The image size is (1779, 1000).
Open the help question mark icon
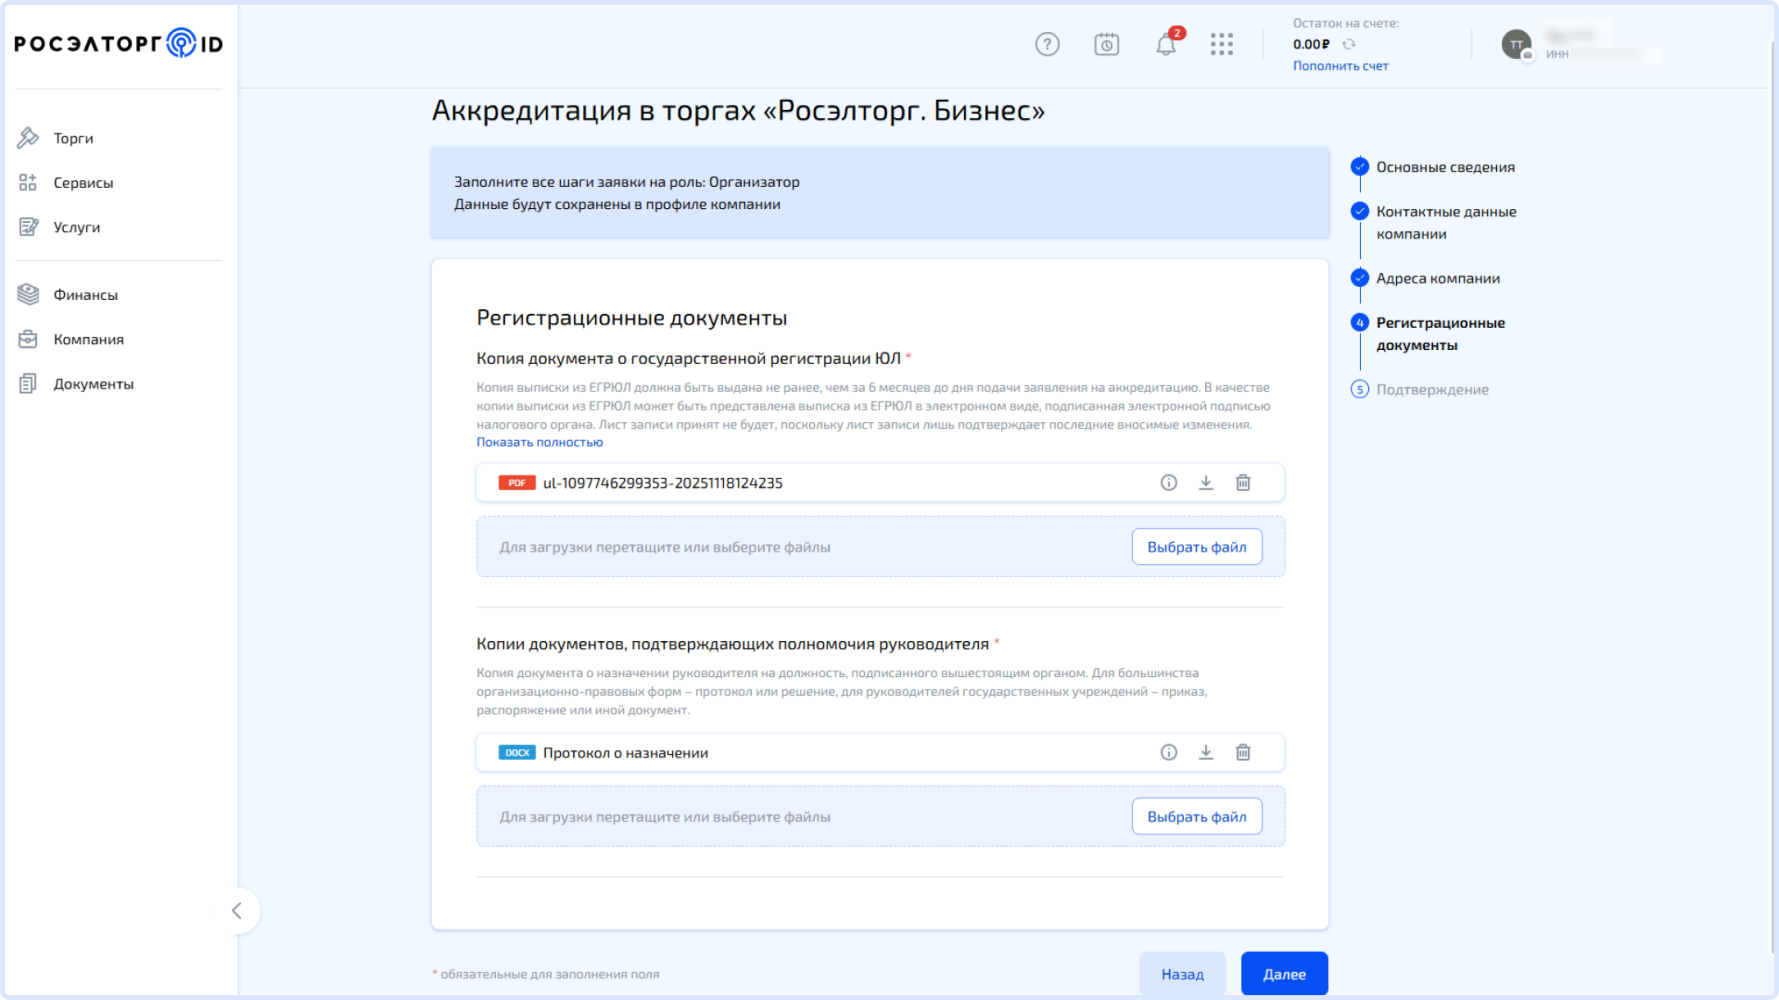(x=1047, y=44)
